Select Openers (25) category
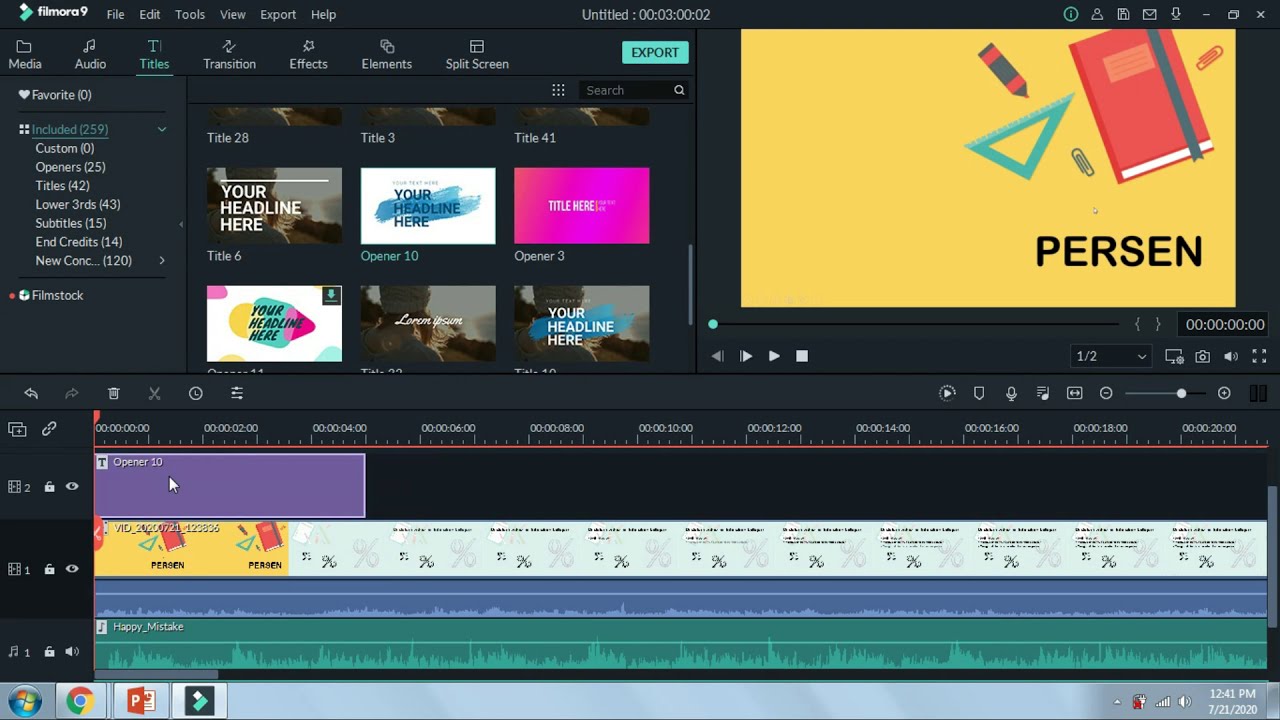This screenshot has width=1280, height=720. coord(70,167)
